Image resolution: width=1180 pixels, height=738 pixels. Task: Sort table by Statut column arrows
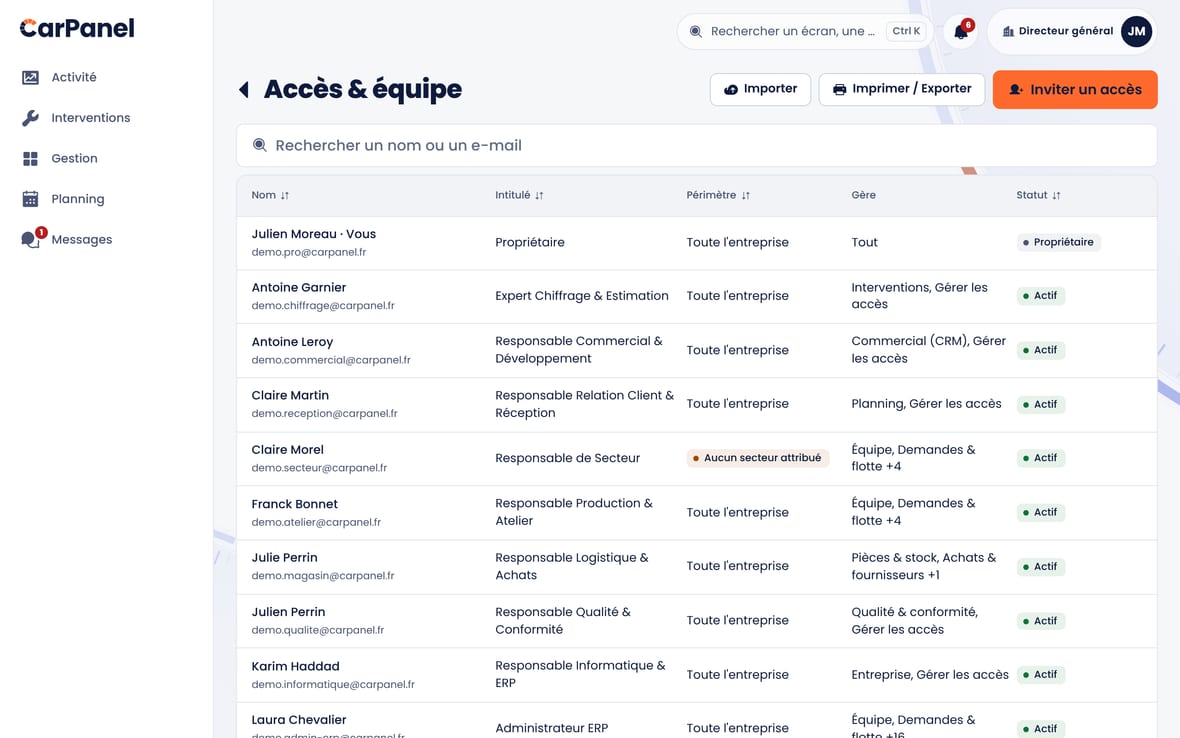[x=1056, y=196]
